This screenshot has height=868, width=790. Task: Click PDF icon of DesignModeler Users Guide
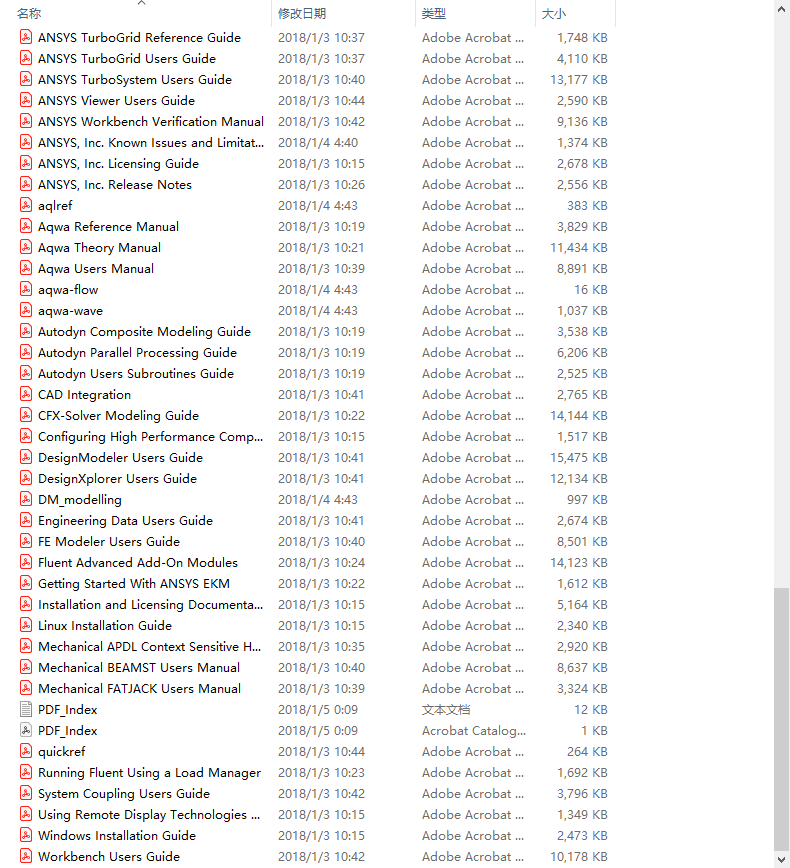pos(26,458)
